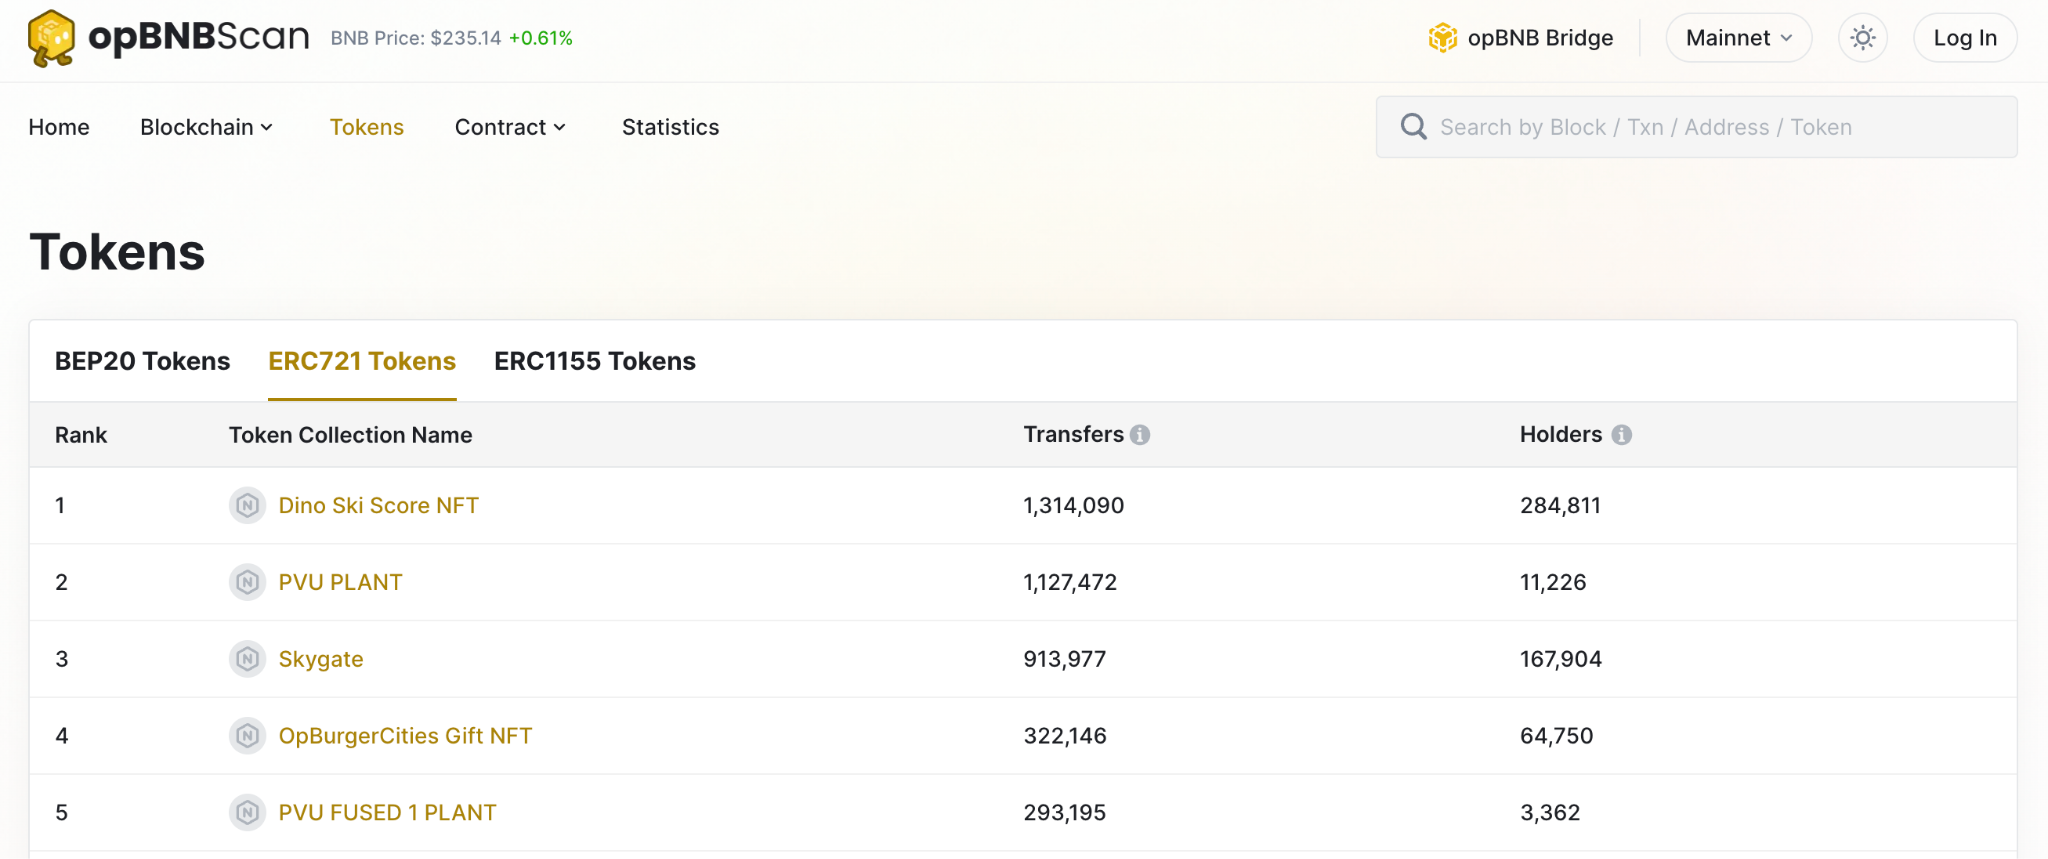Screen dimensions: 2048x859
Task: Click the Dino Ski Score NFT token icon
Action: [247, 506]
